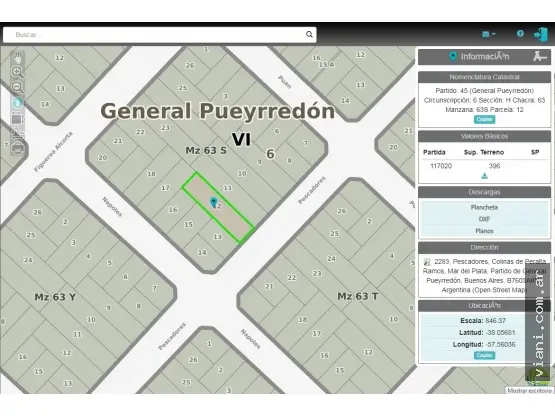Click the Dirección section header
Viewport: 555px width, 416px height.
484,247
